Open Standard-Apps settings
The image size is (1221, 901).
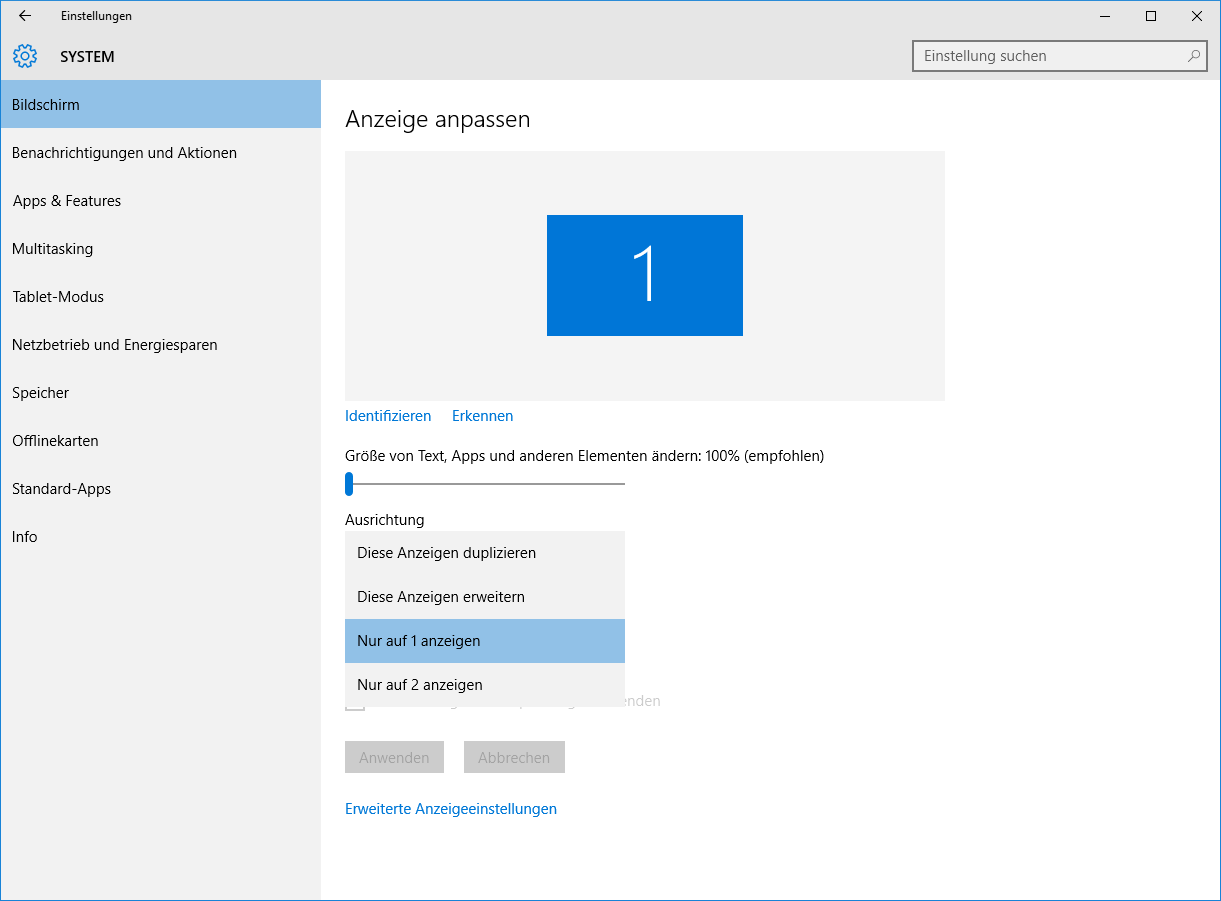tap(160, 488)
